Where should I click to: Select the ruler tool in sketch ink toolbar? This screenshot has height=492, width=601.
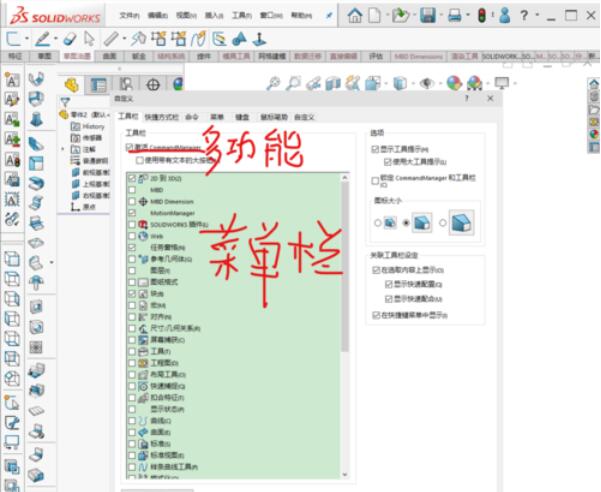pyautogui.click(x=111, y=39)
